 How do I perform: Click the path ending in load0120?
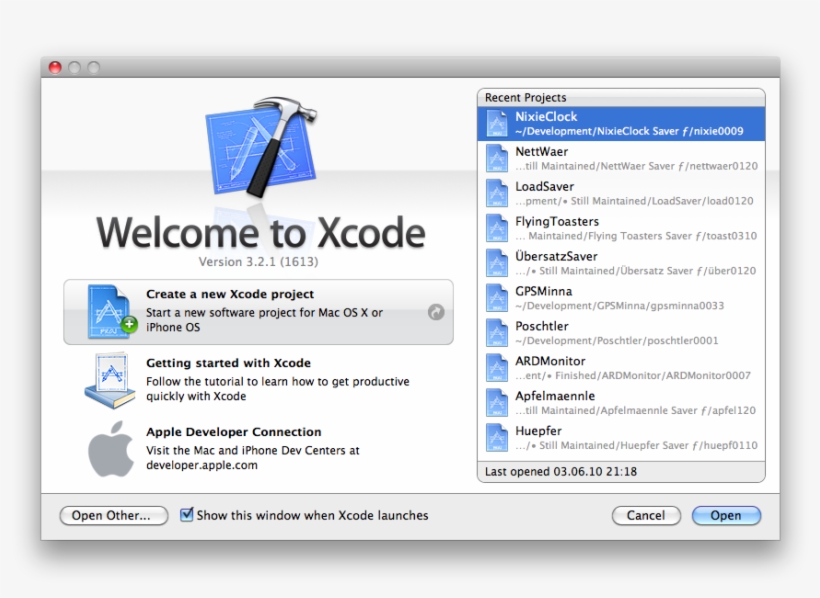634,201
